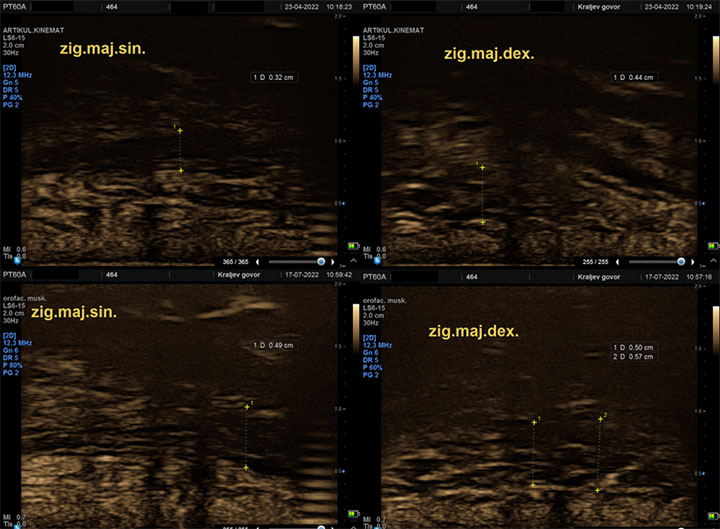Screen dimensions: 720x529
Task: Click next-frame arrow in top-right cine bar
Action: 693,261
